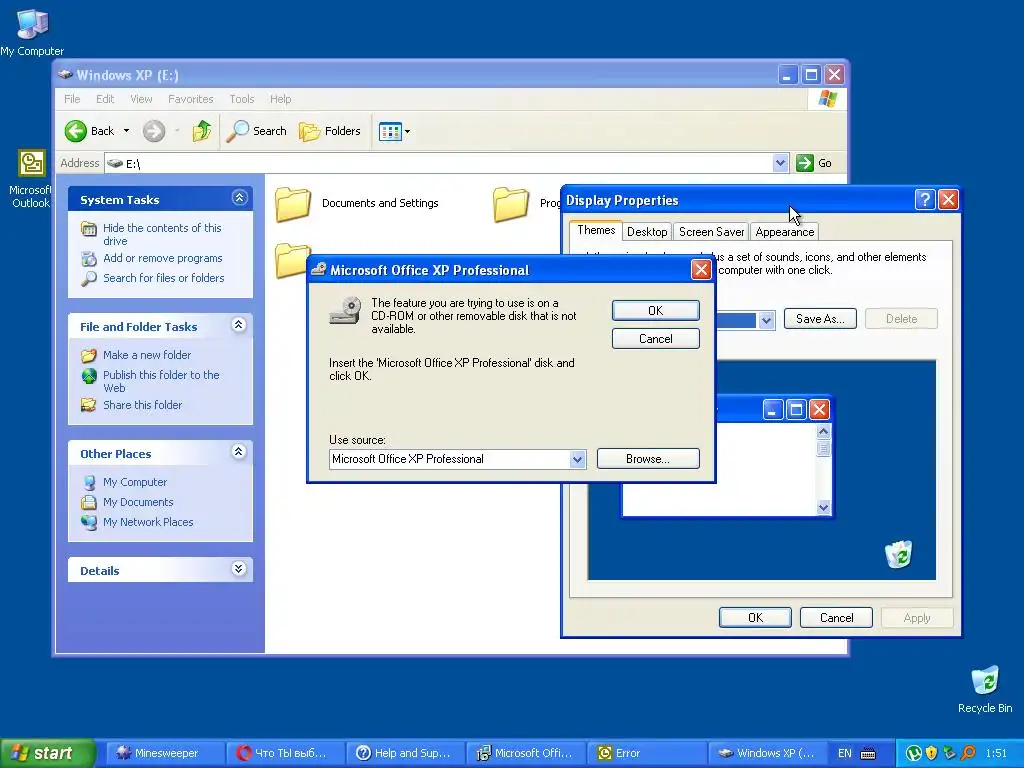
Task: Go Back in Explorer toolbar
Action: [x=90, y=131]
